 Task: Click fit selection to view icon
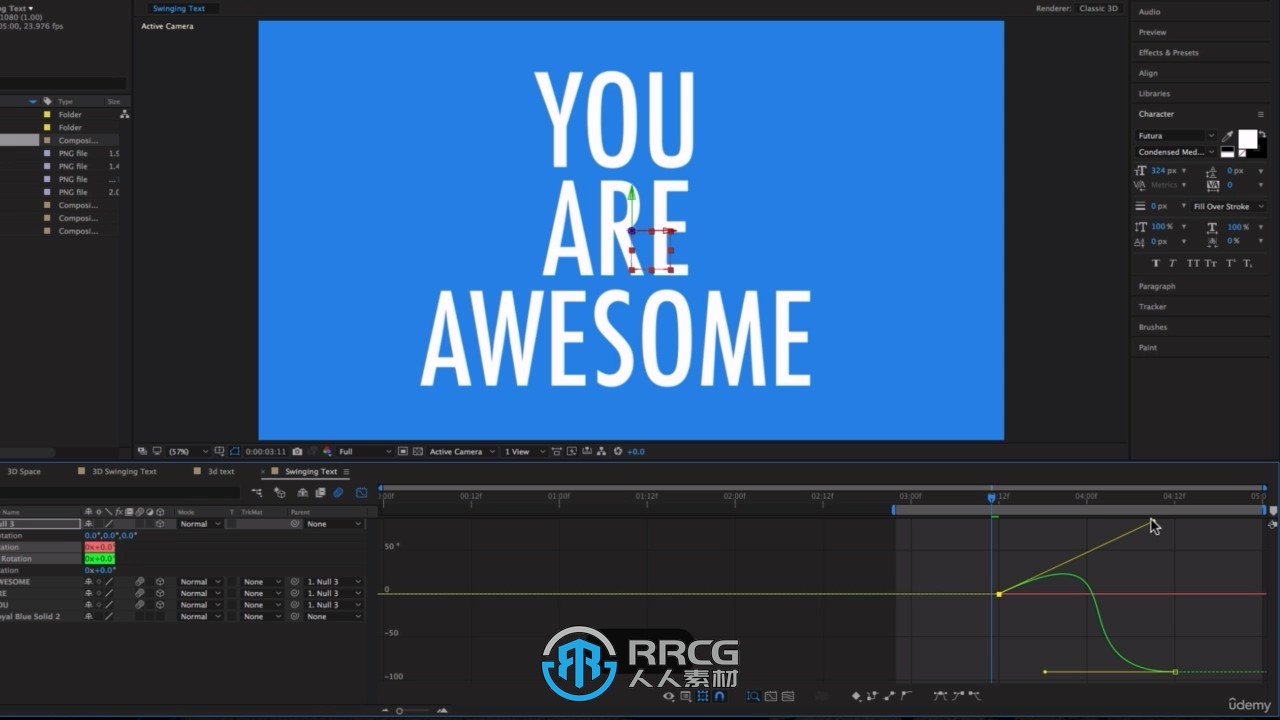(771, 696)
